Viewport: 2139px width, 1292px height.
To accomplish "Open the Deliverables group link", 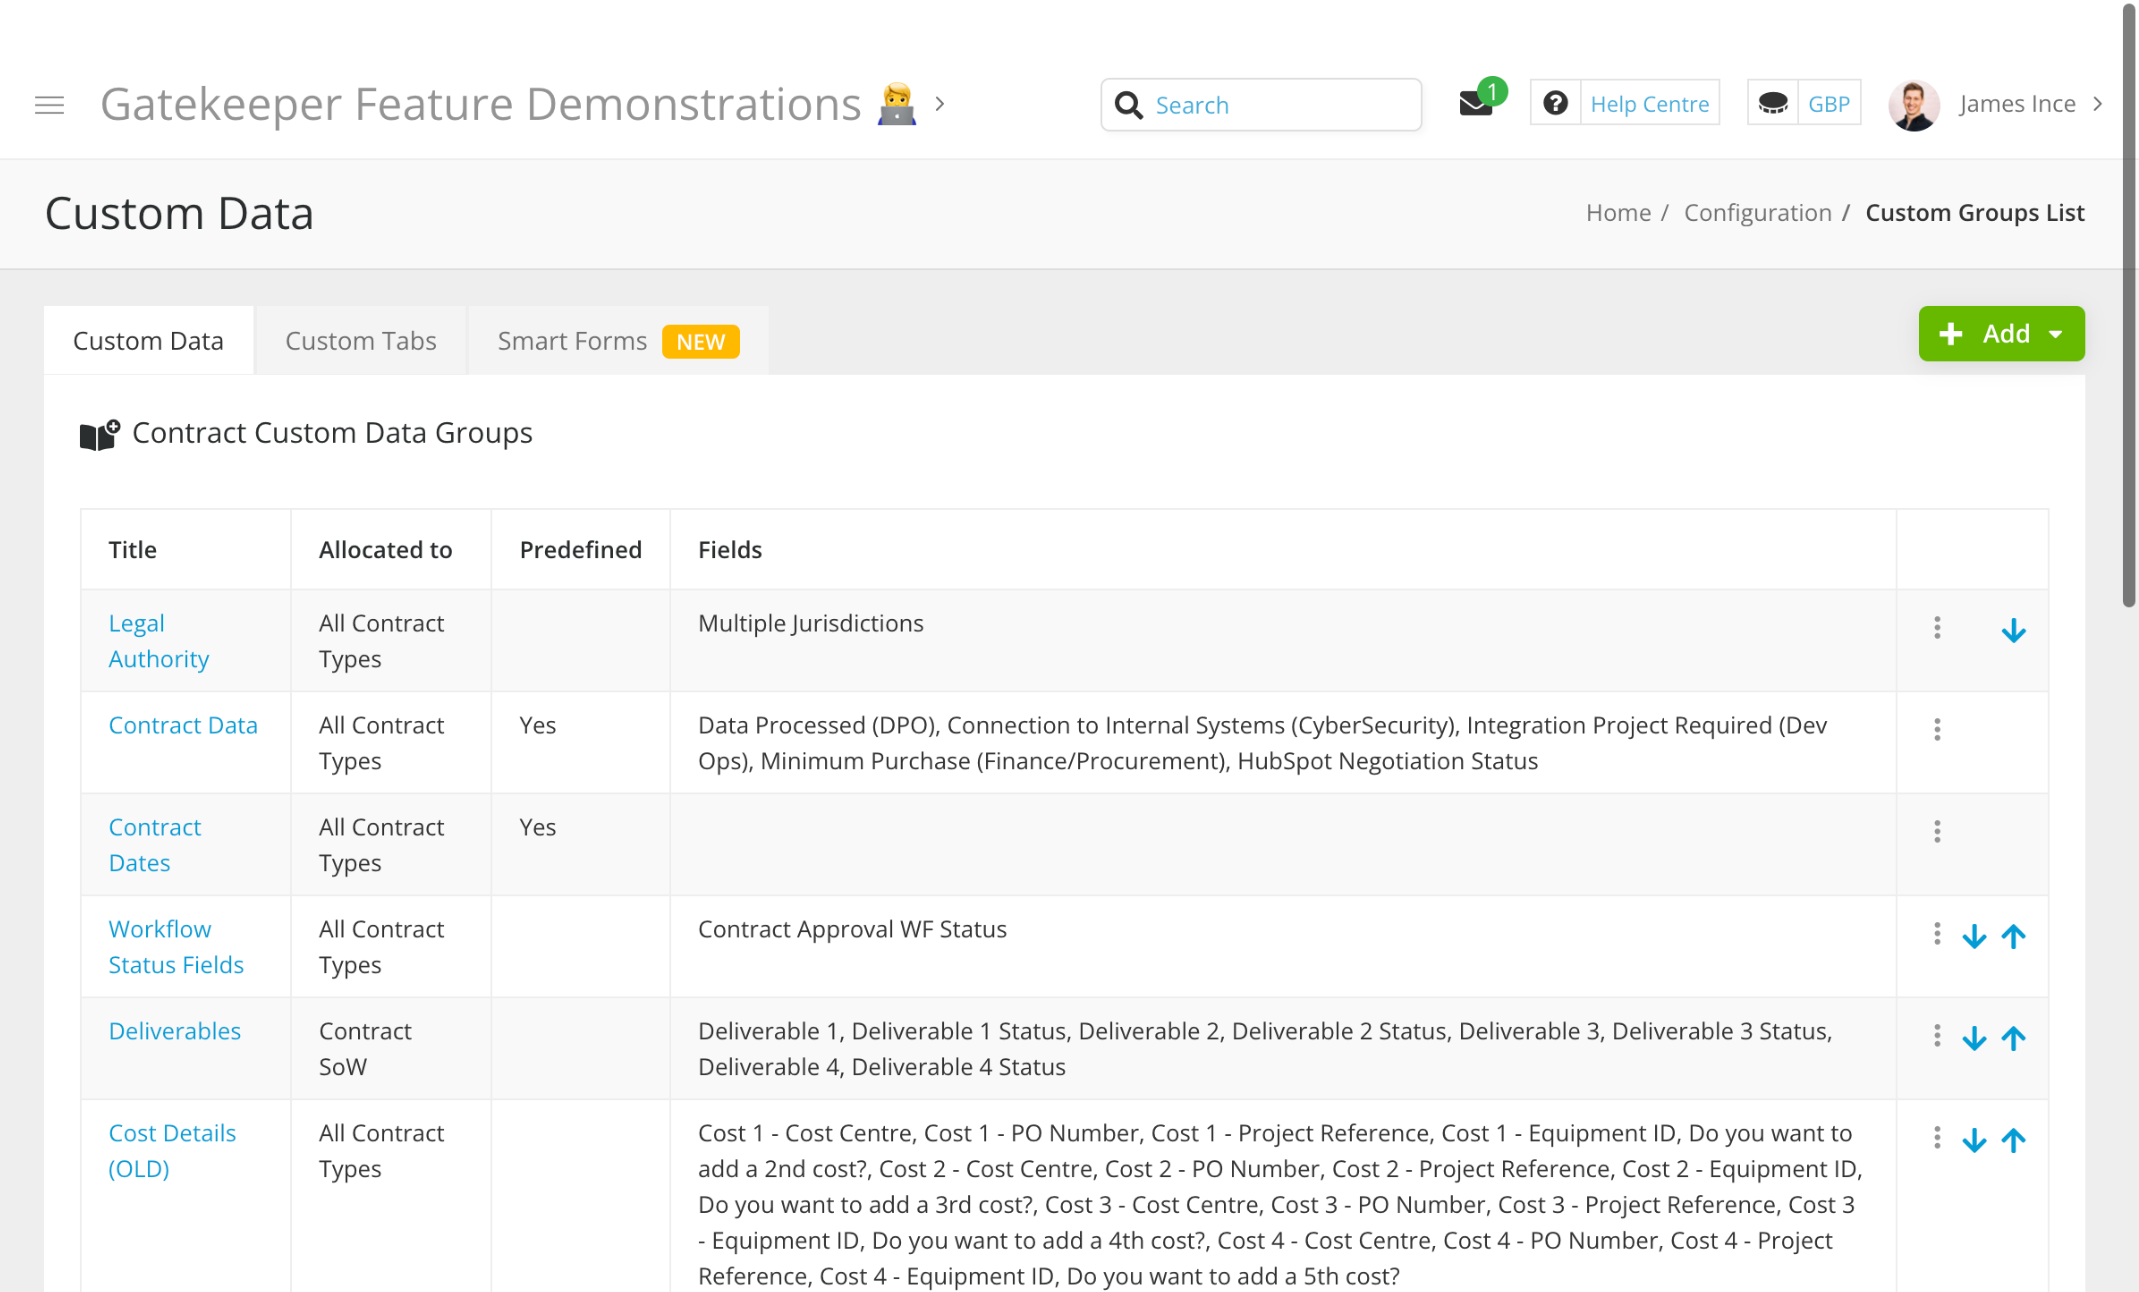I will point(174,1031).
